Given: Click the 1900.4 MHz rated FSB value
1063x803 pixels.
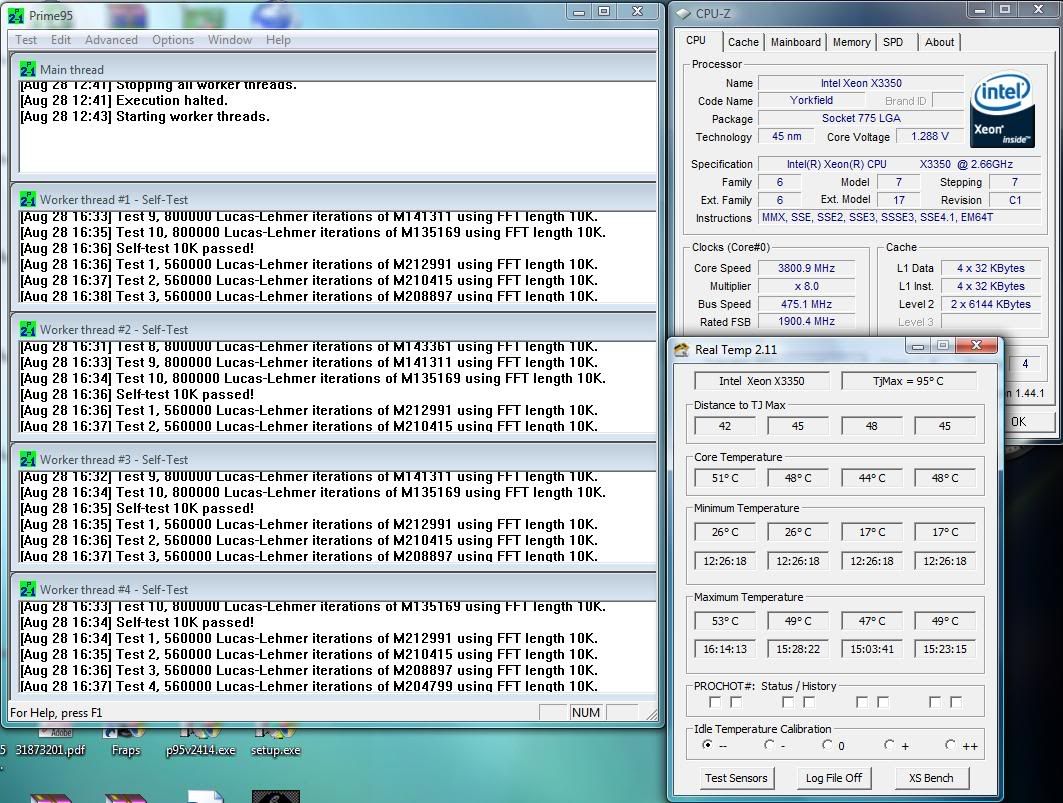Looking at the screenshot, I should click(x=806, y=321).
